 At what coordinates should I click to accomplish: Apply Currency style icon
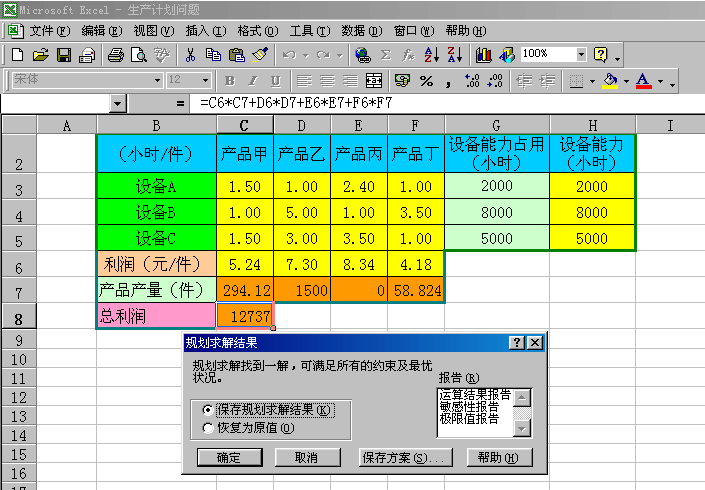pyautogui.click(x=402, y=81)
